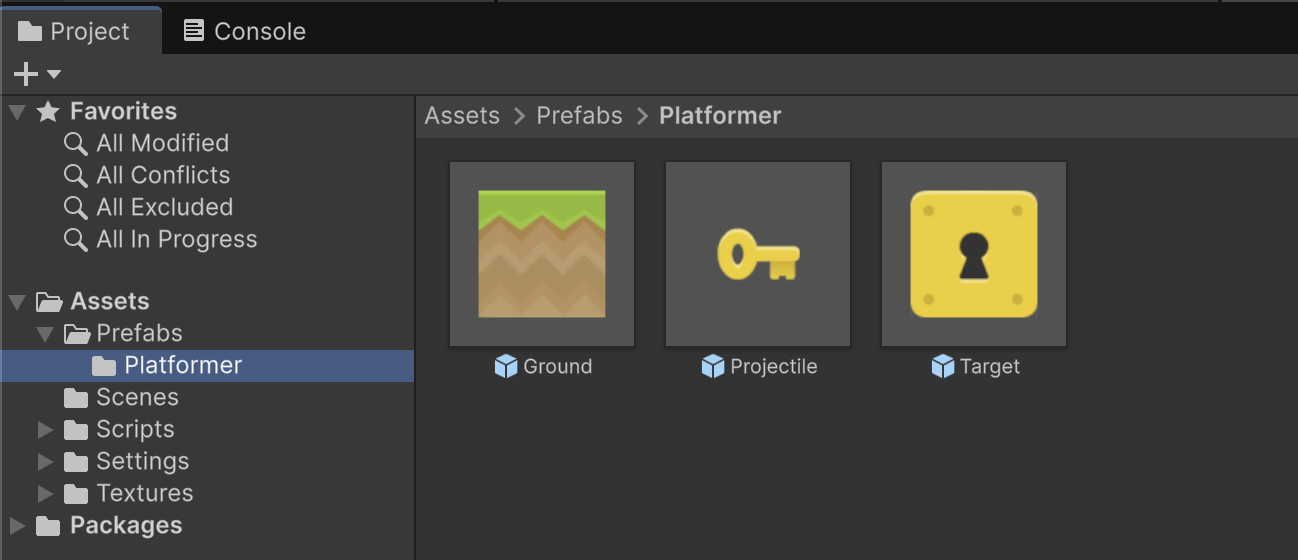Click the prefab cube icon beside Ground
Image resolution: width=1298 pixels, height=560 pixels.
coord(506,367)
